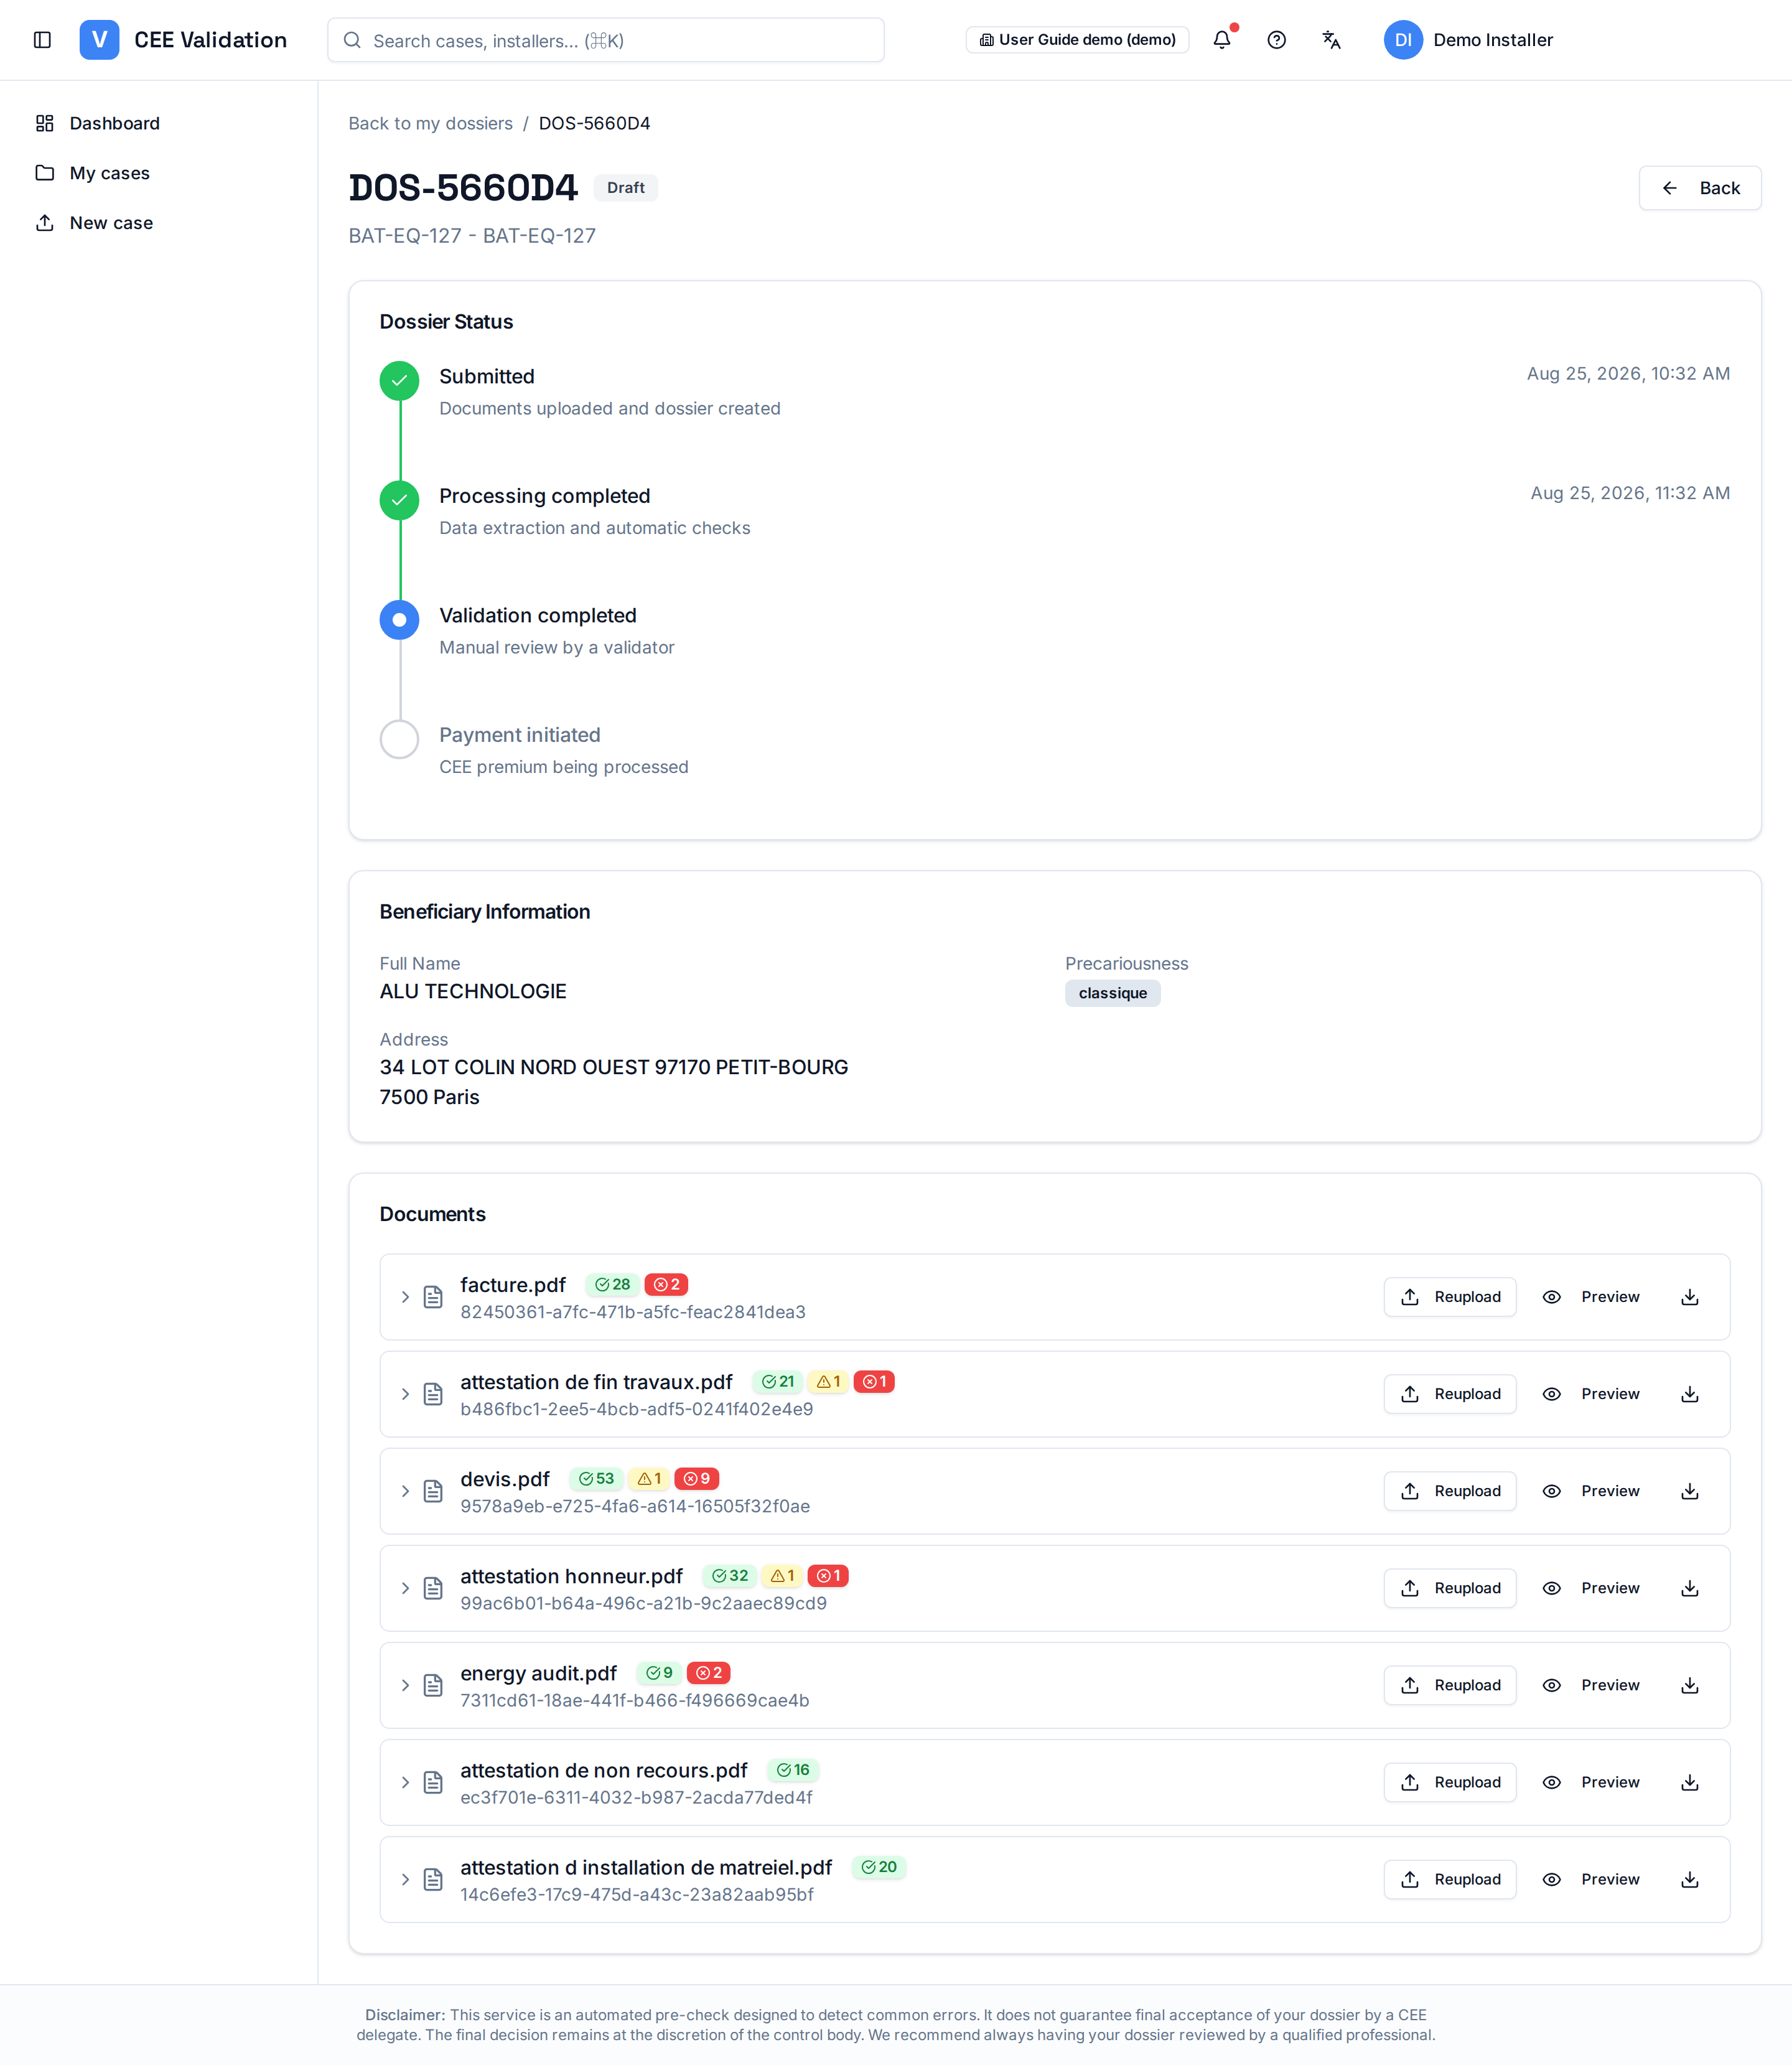The image size is (1792, 2065).
Task: Download attestation de fin travaux.pdf
Action: coord(1690,1394)
